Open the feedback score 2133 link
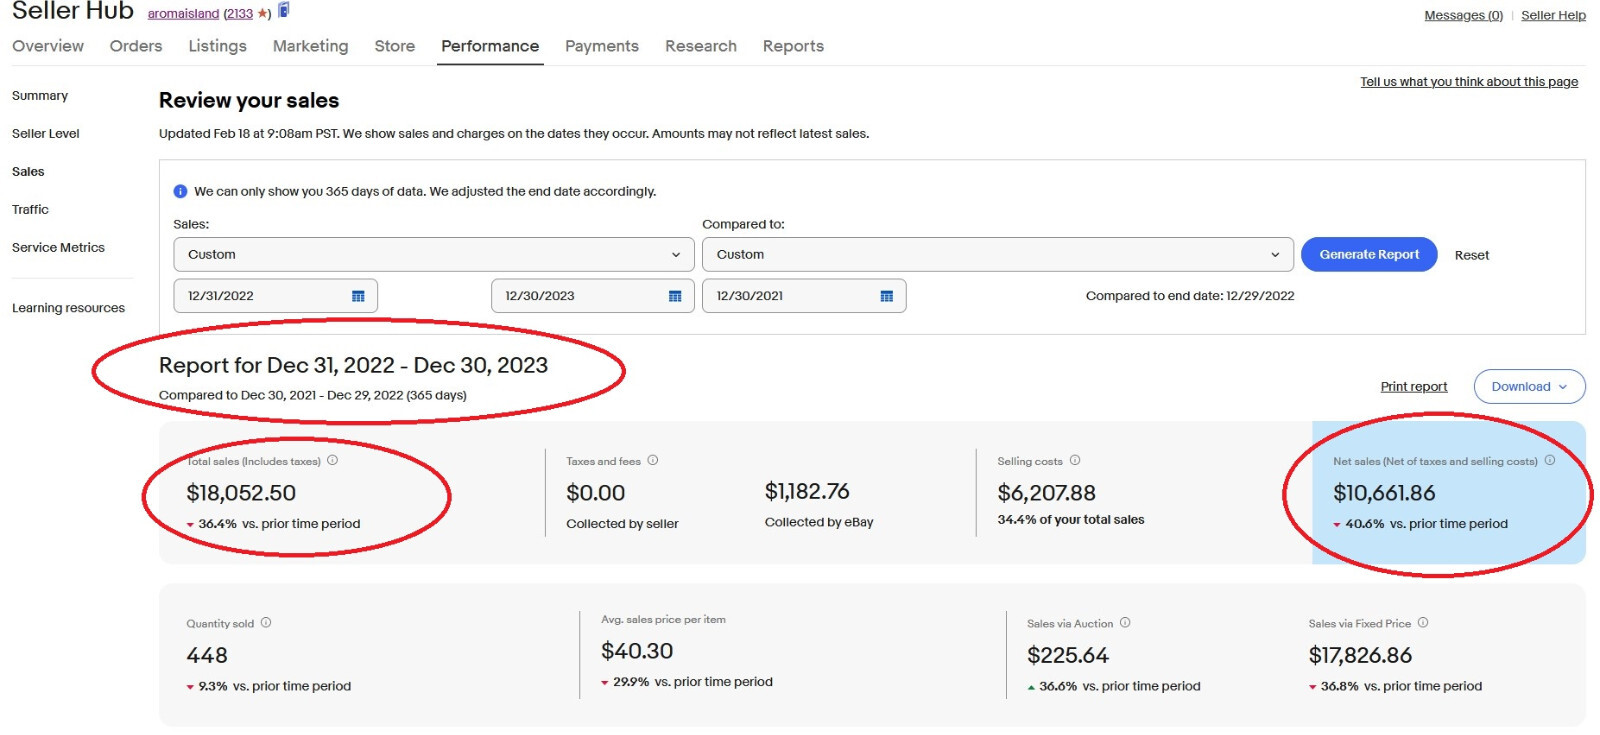Image resolution: width=1600 pixels, height=735 pixels. pos(238,14)
